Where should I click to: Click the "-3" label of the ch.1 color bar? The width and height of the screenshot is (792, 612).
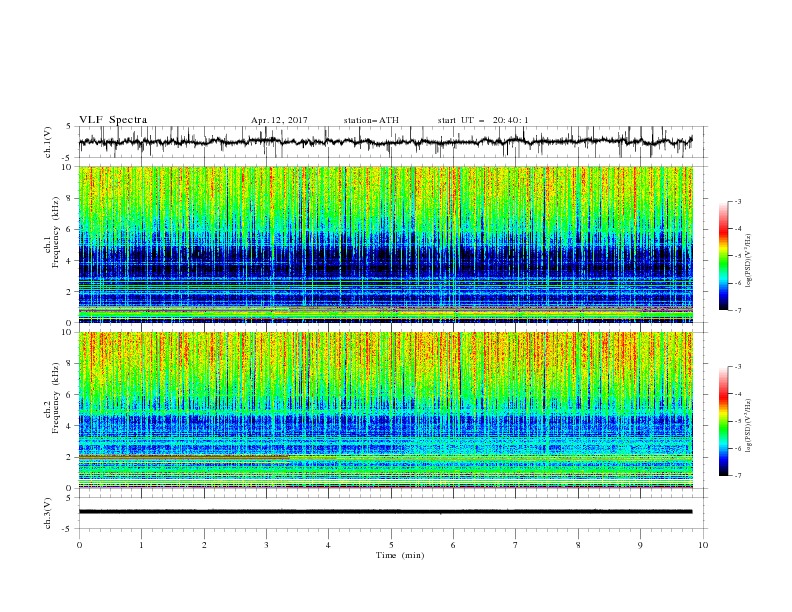point(738,201)
